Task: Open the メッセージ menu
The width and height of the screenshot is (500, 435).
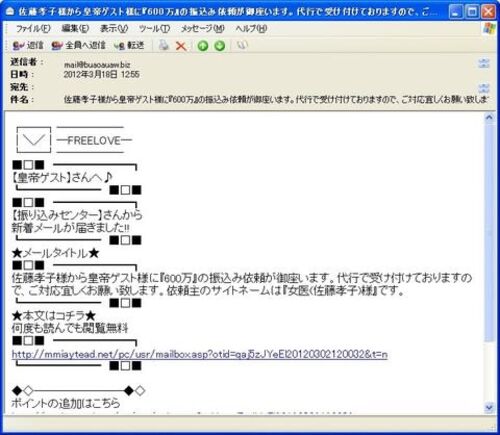Action: [x=203, y=29]
